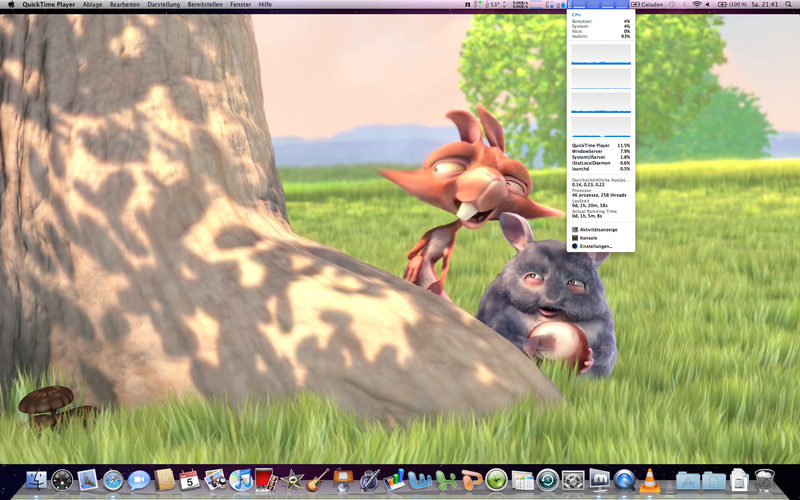Launch Numbers chart icon in Dock
This screenshot has width=800, height=500.
pos(394,480)
